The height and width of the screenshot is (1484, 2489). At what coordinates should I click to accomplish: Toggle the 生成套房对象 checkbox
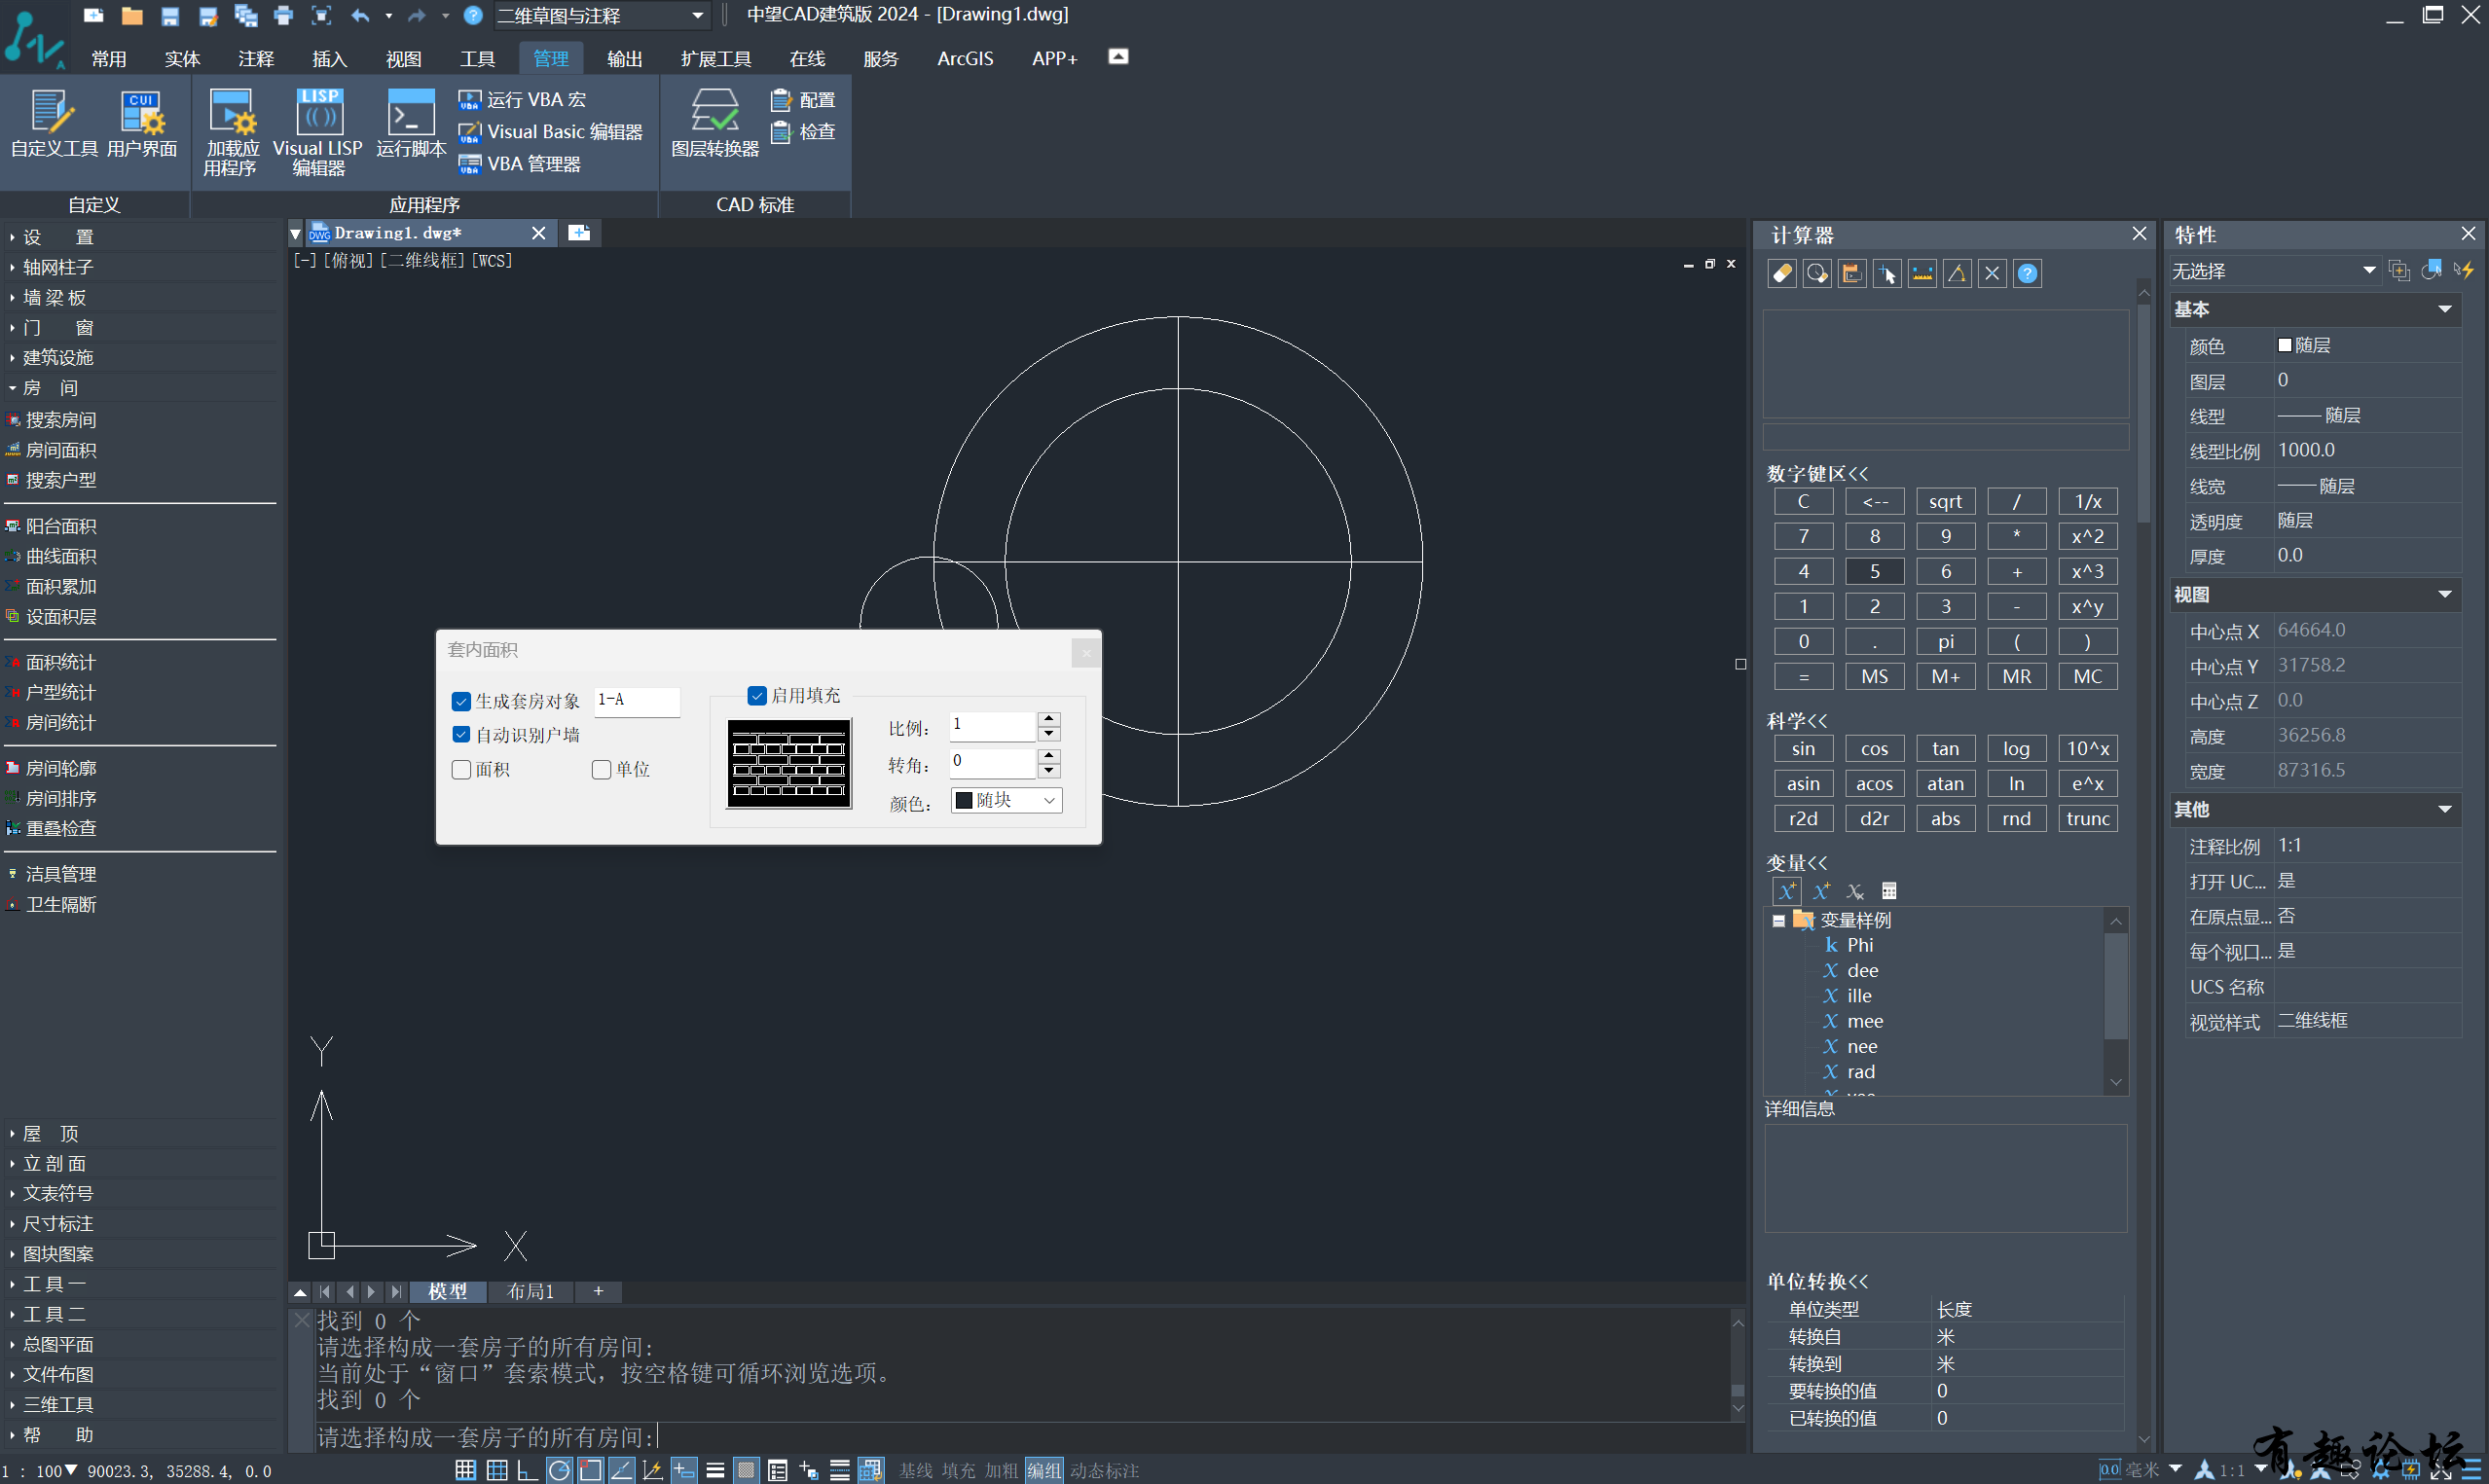click(x=461, y=702)
